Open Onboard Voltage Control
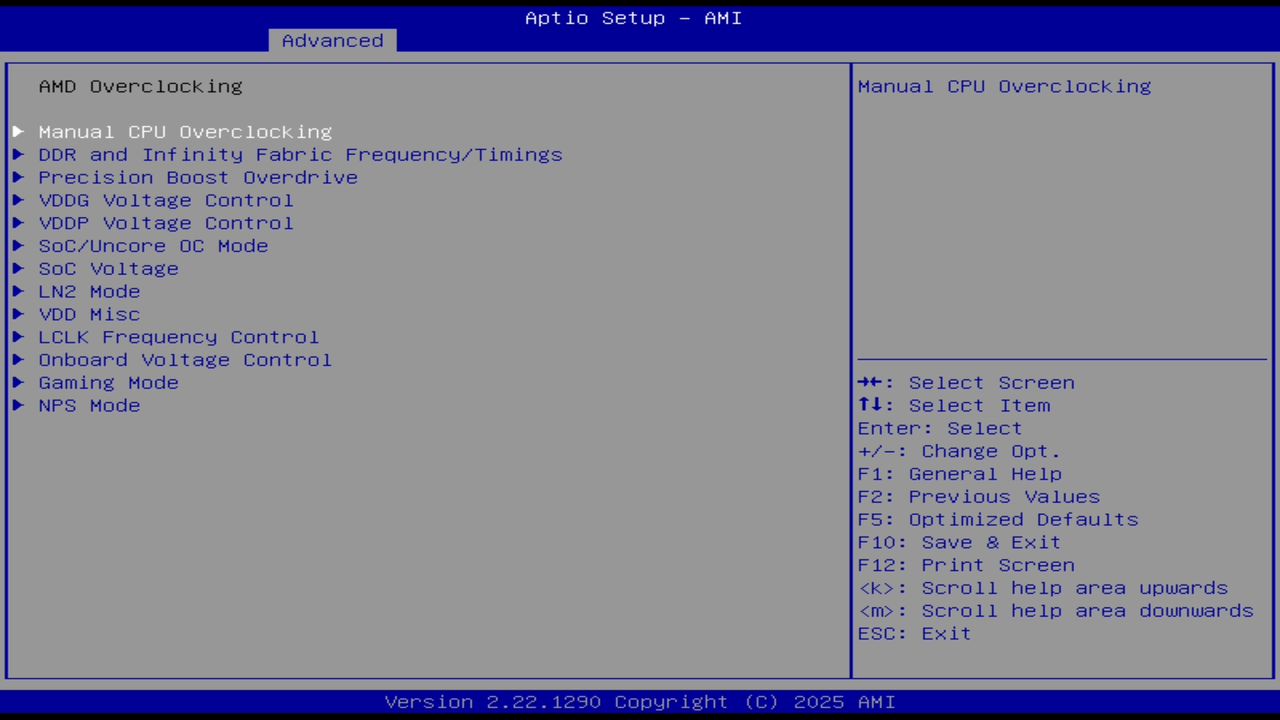 [185, 360]
